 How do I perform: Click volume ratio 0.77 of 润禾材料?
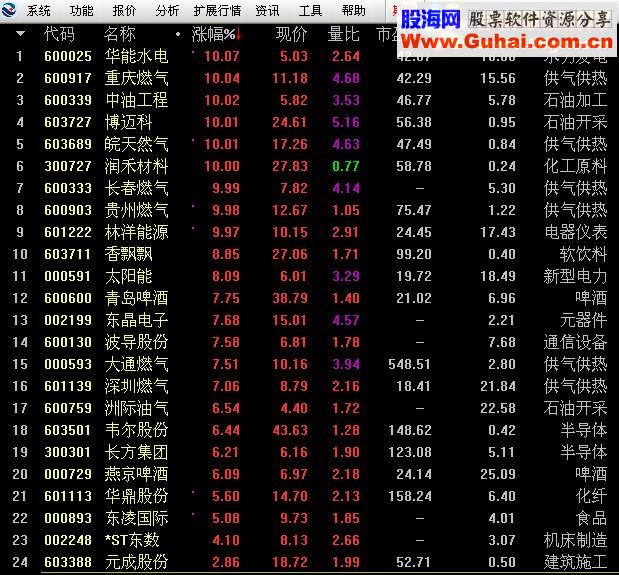click(345, 166)
